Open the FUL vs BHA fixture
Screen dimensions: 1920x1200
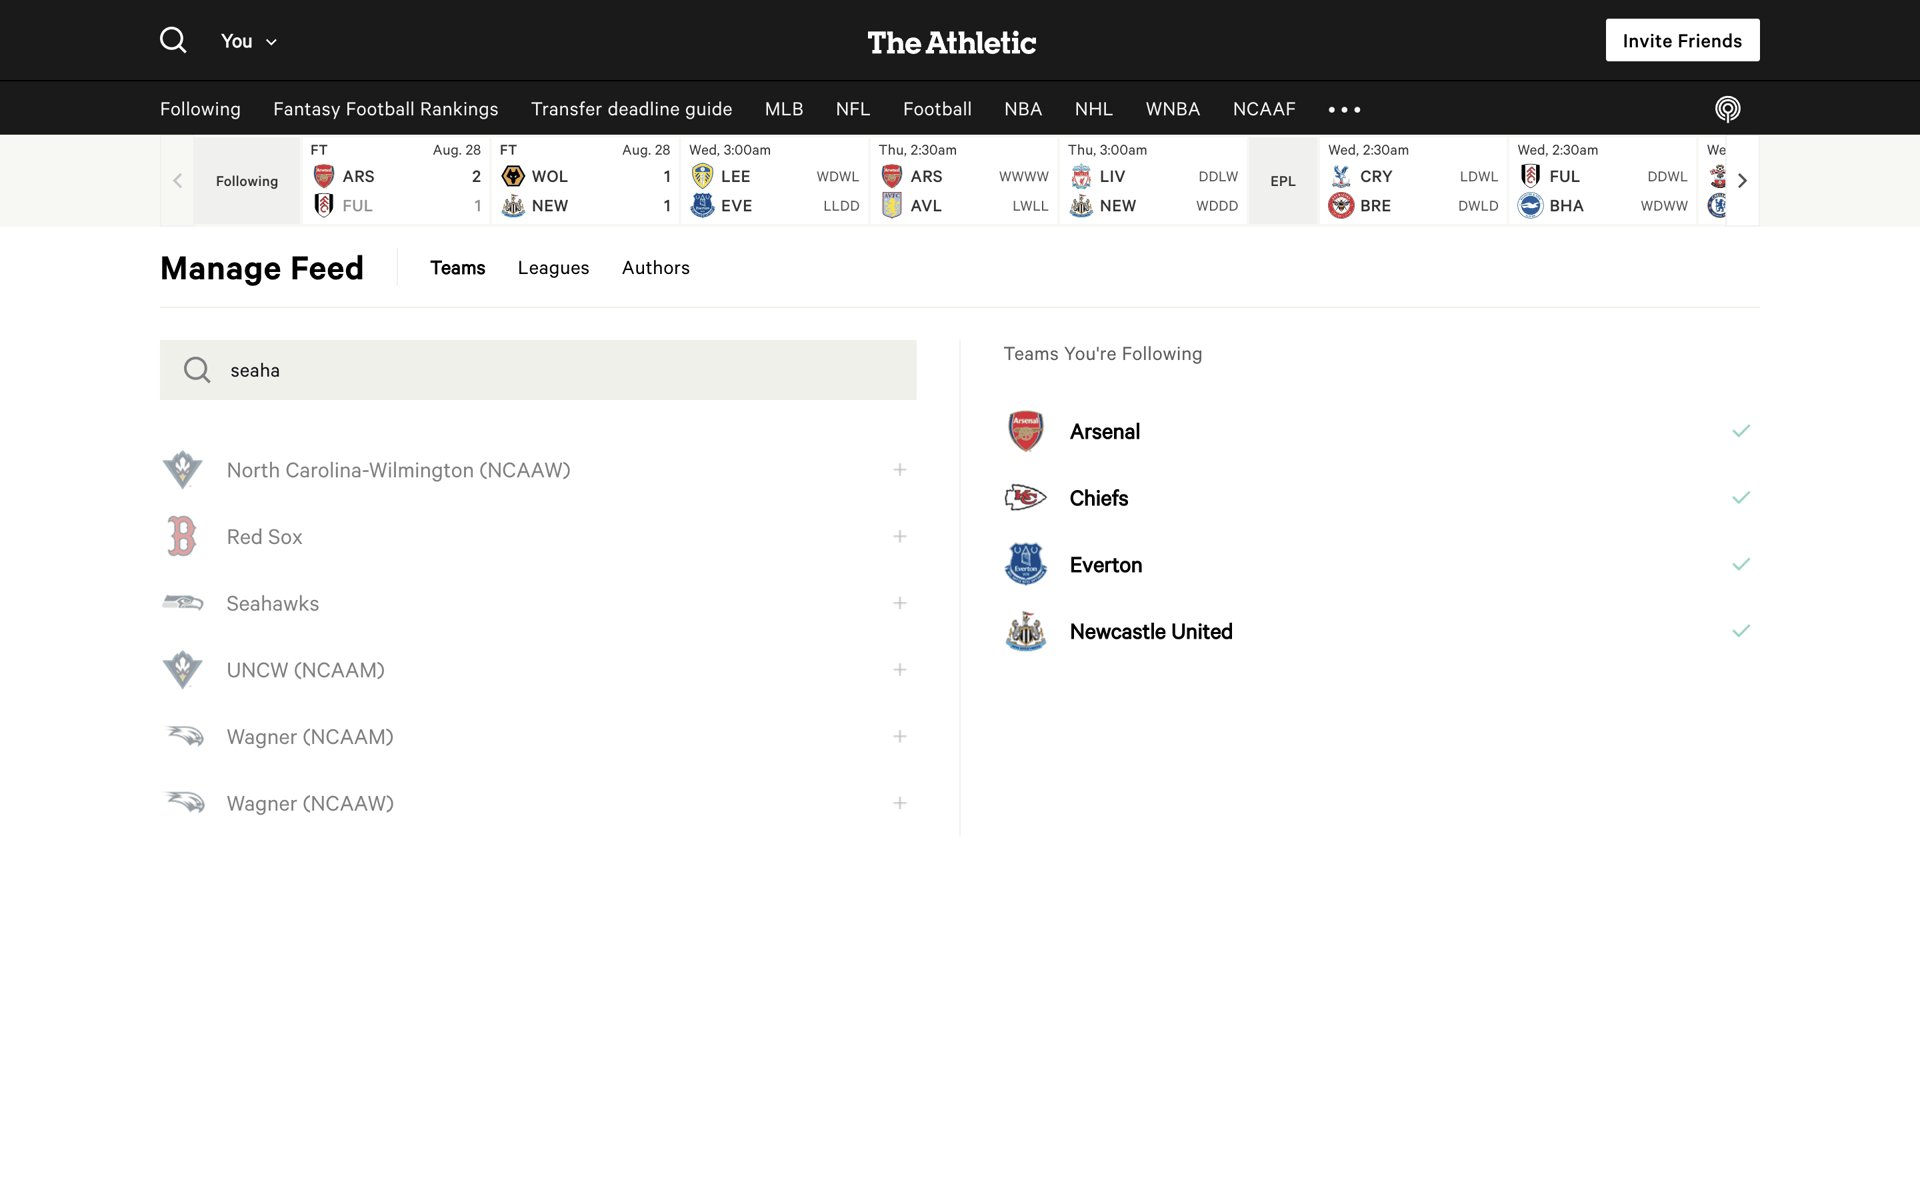(1602, 180)
